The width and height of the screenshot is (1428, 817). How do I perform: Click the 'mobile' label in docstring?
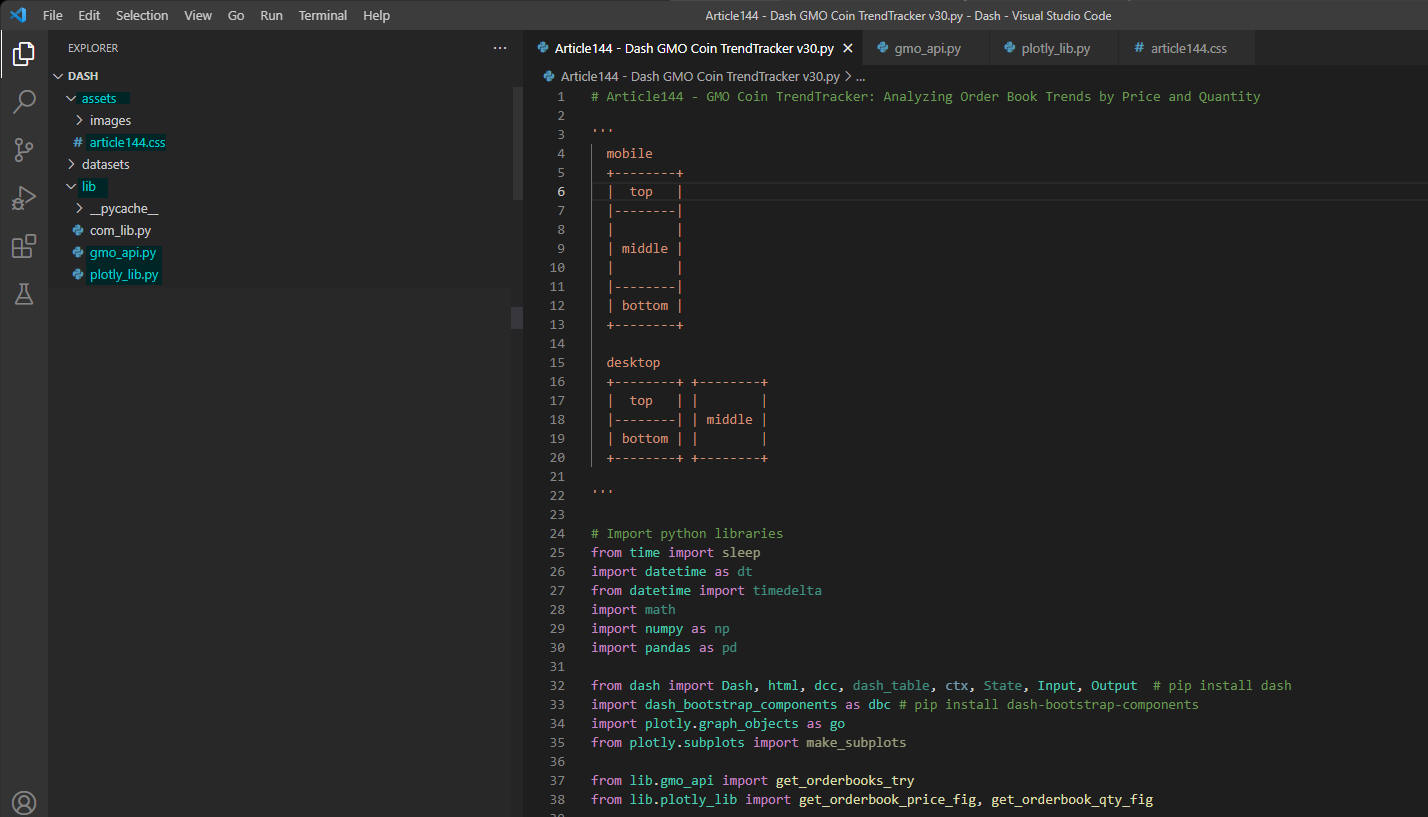pos(629,153)
